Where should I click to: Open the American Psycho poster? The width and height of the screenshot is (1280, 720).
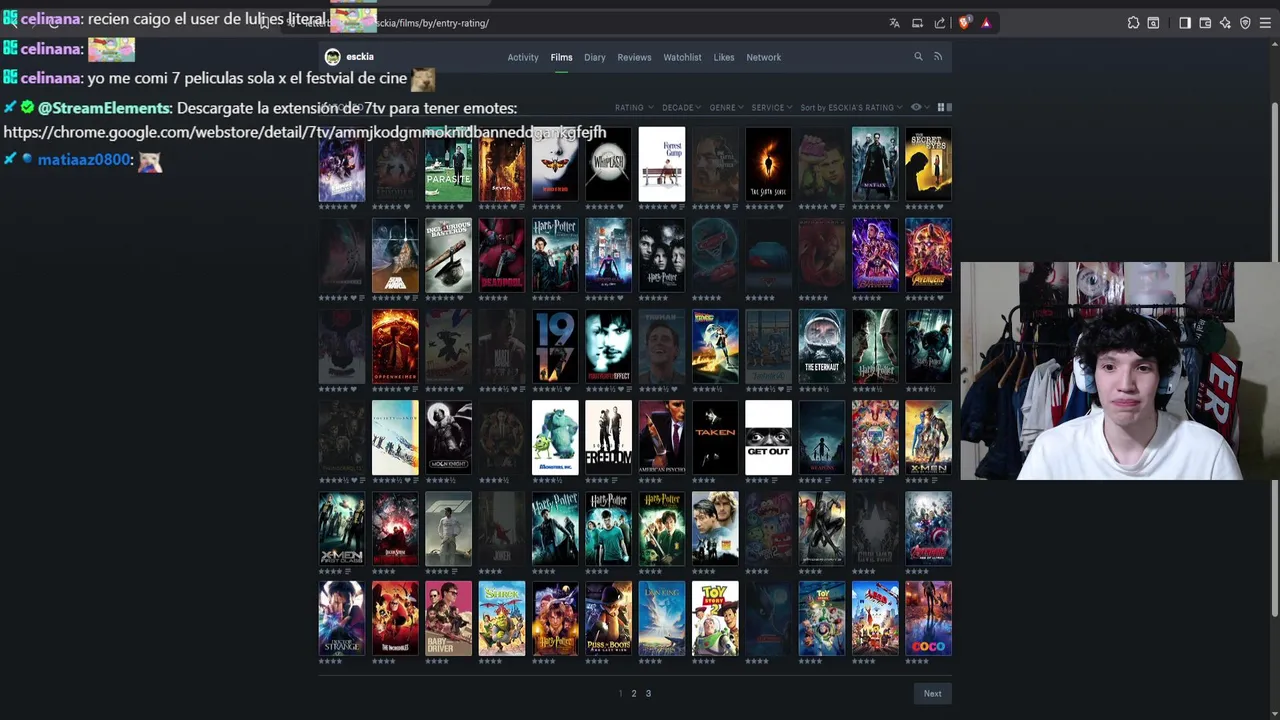point(662,437)
